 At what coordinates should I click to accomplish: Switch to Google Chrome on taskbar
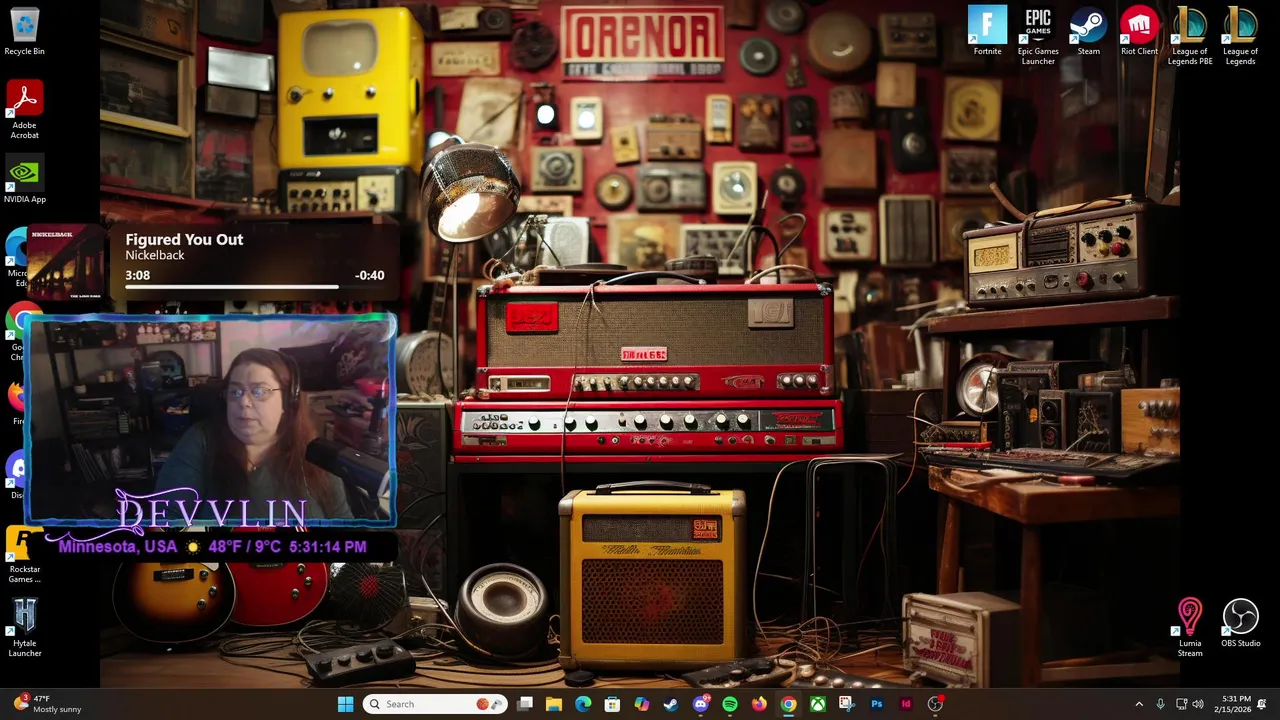click(788, 704)
